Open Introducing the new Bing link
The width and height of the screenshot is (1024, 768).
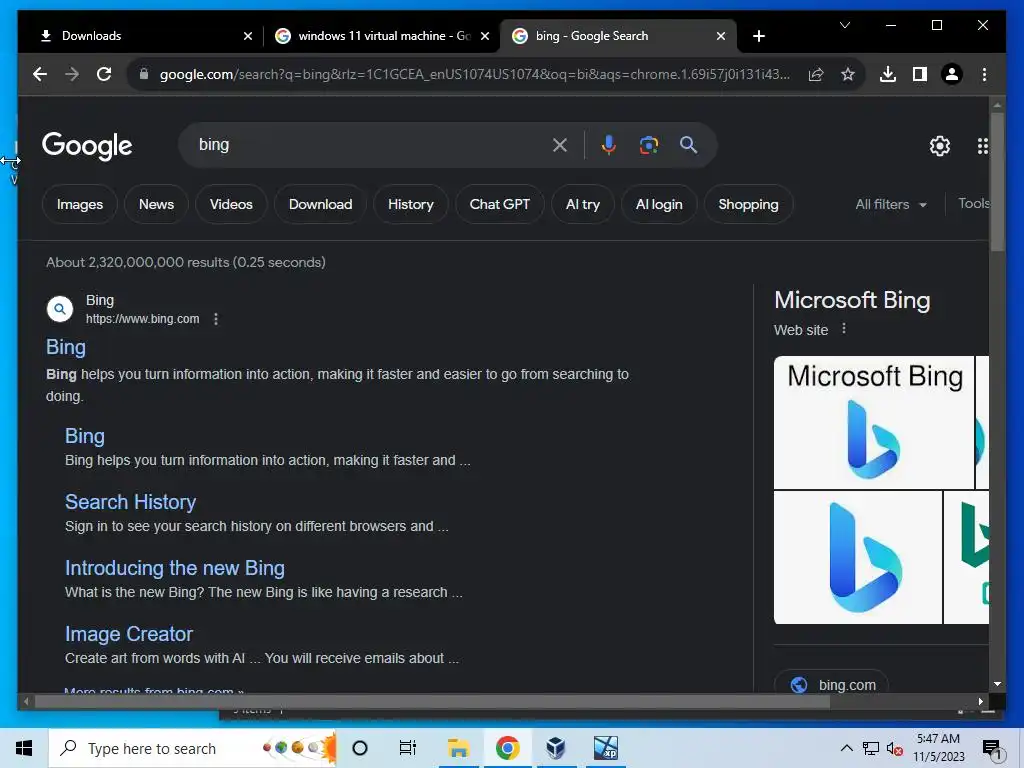click(175, 568)
